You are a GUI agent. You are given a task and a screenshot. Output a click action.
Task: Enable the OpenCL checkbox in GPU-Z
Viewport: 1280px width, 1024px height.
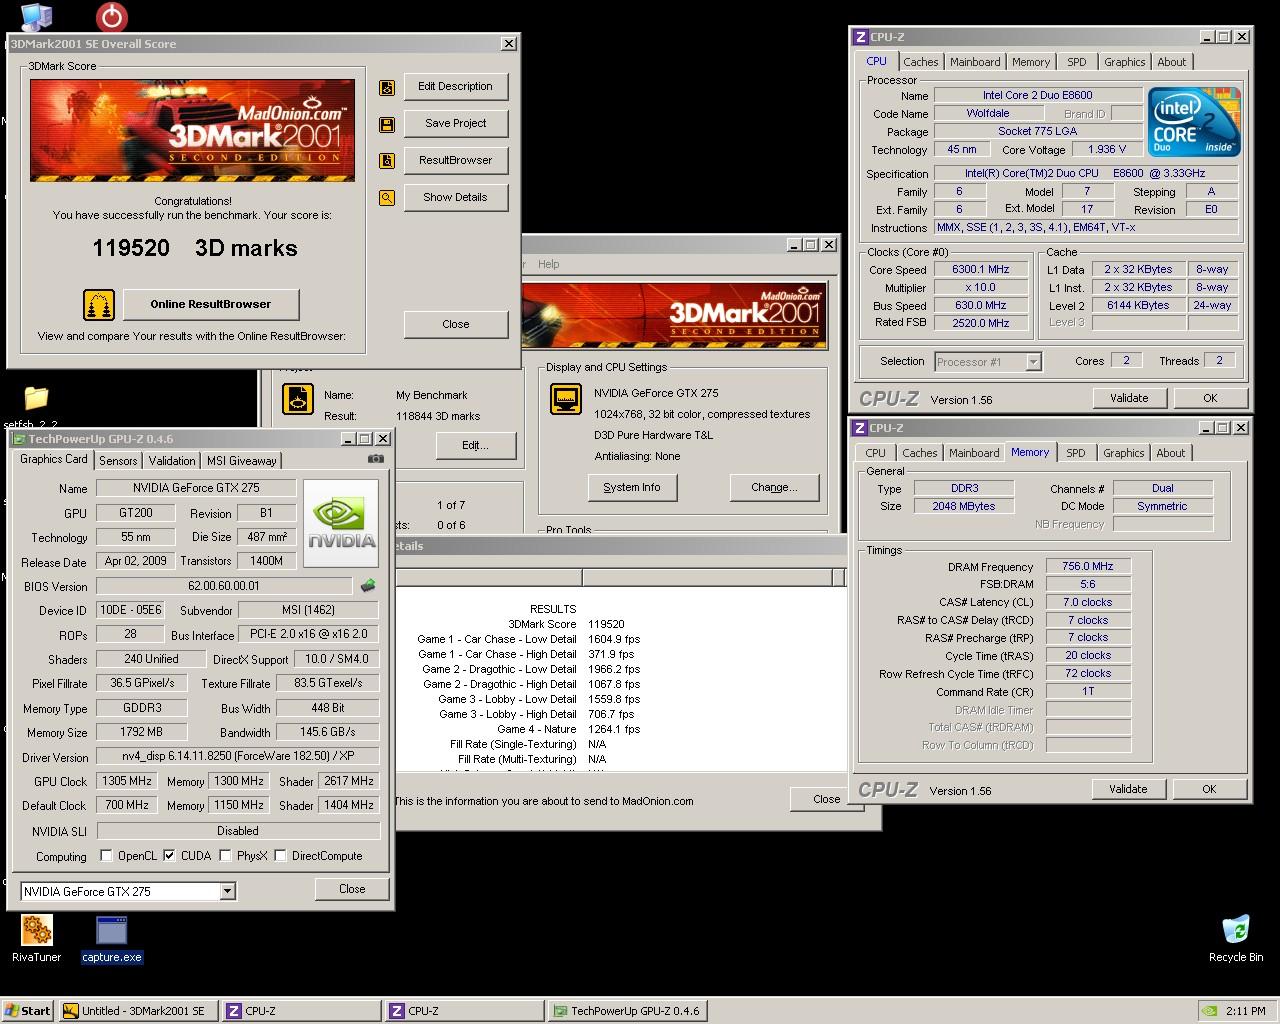pos(106,856)
